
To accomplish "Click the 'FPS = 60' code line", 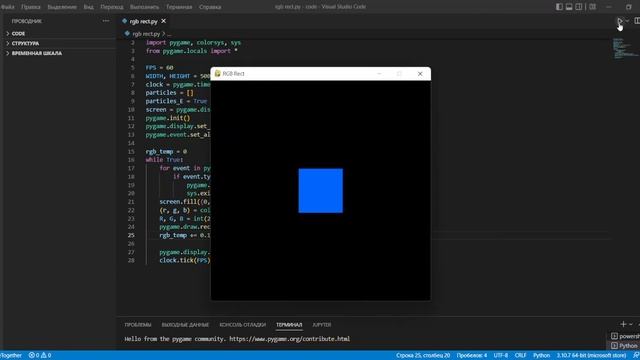I will 159,67.
